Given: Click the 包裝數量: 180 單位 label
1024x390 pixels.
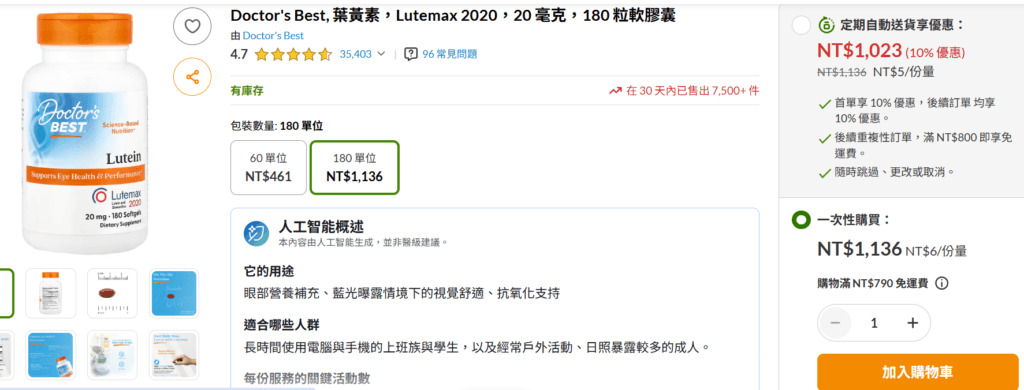Looking at the screenshot, I should pos(277,125).
